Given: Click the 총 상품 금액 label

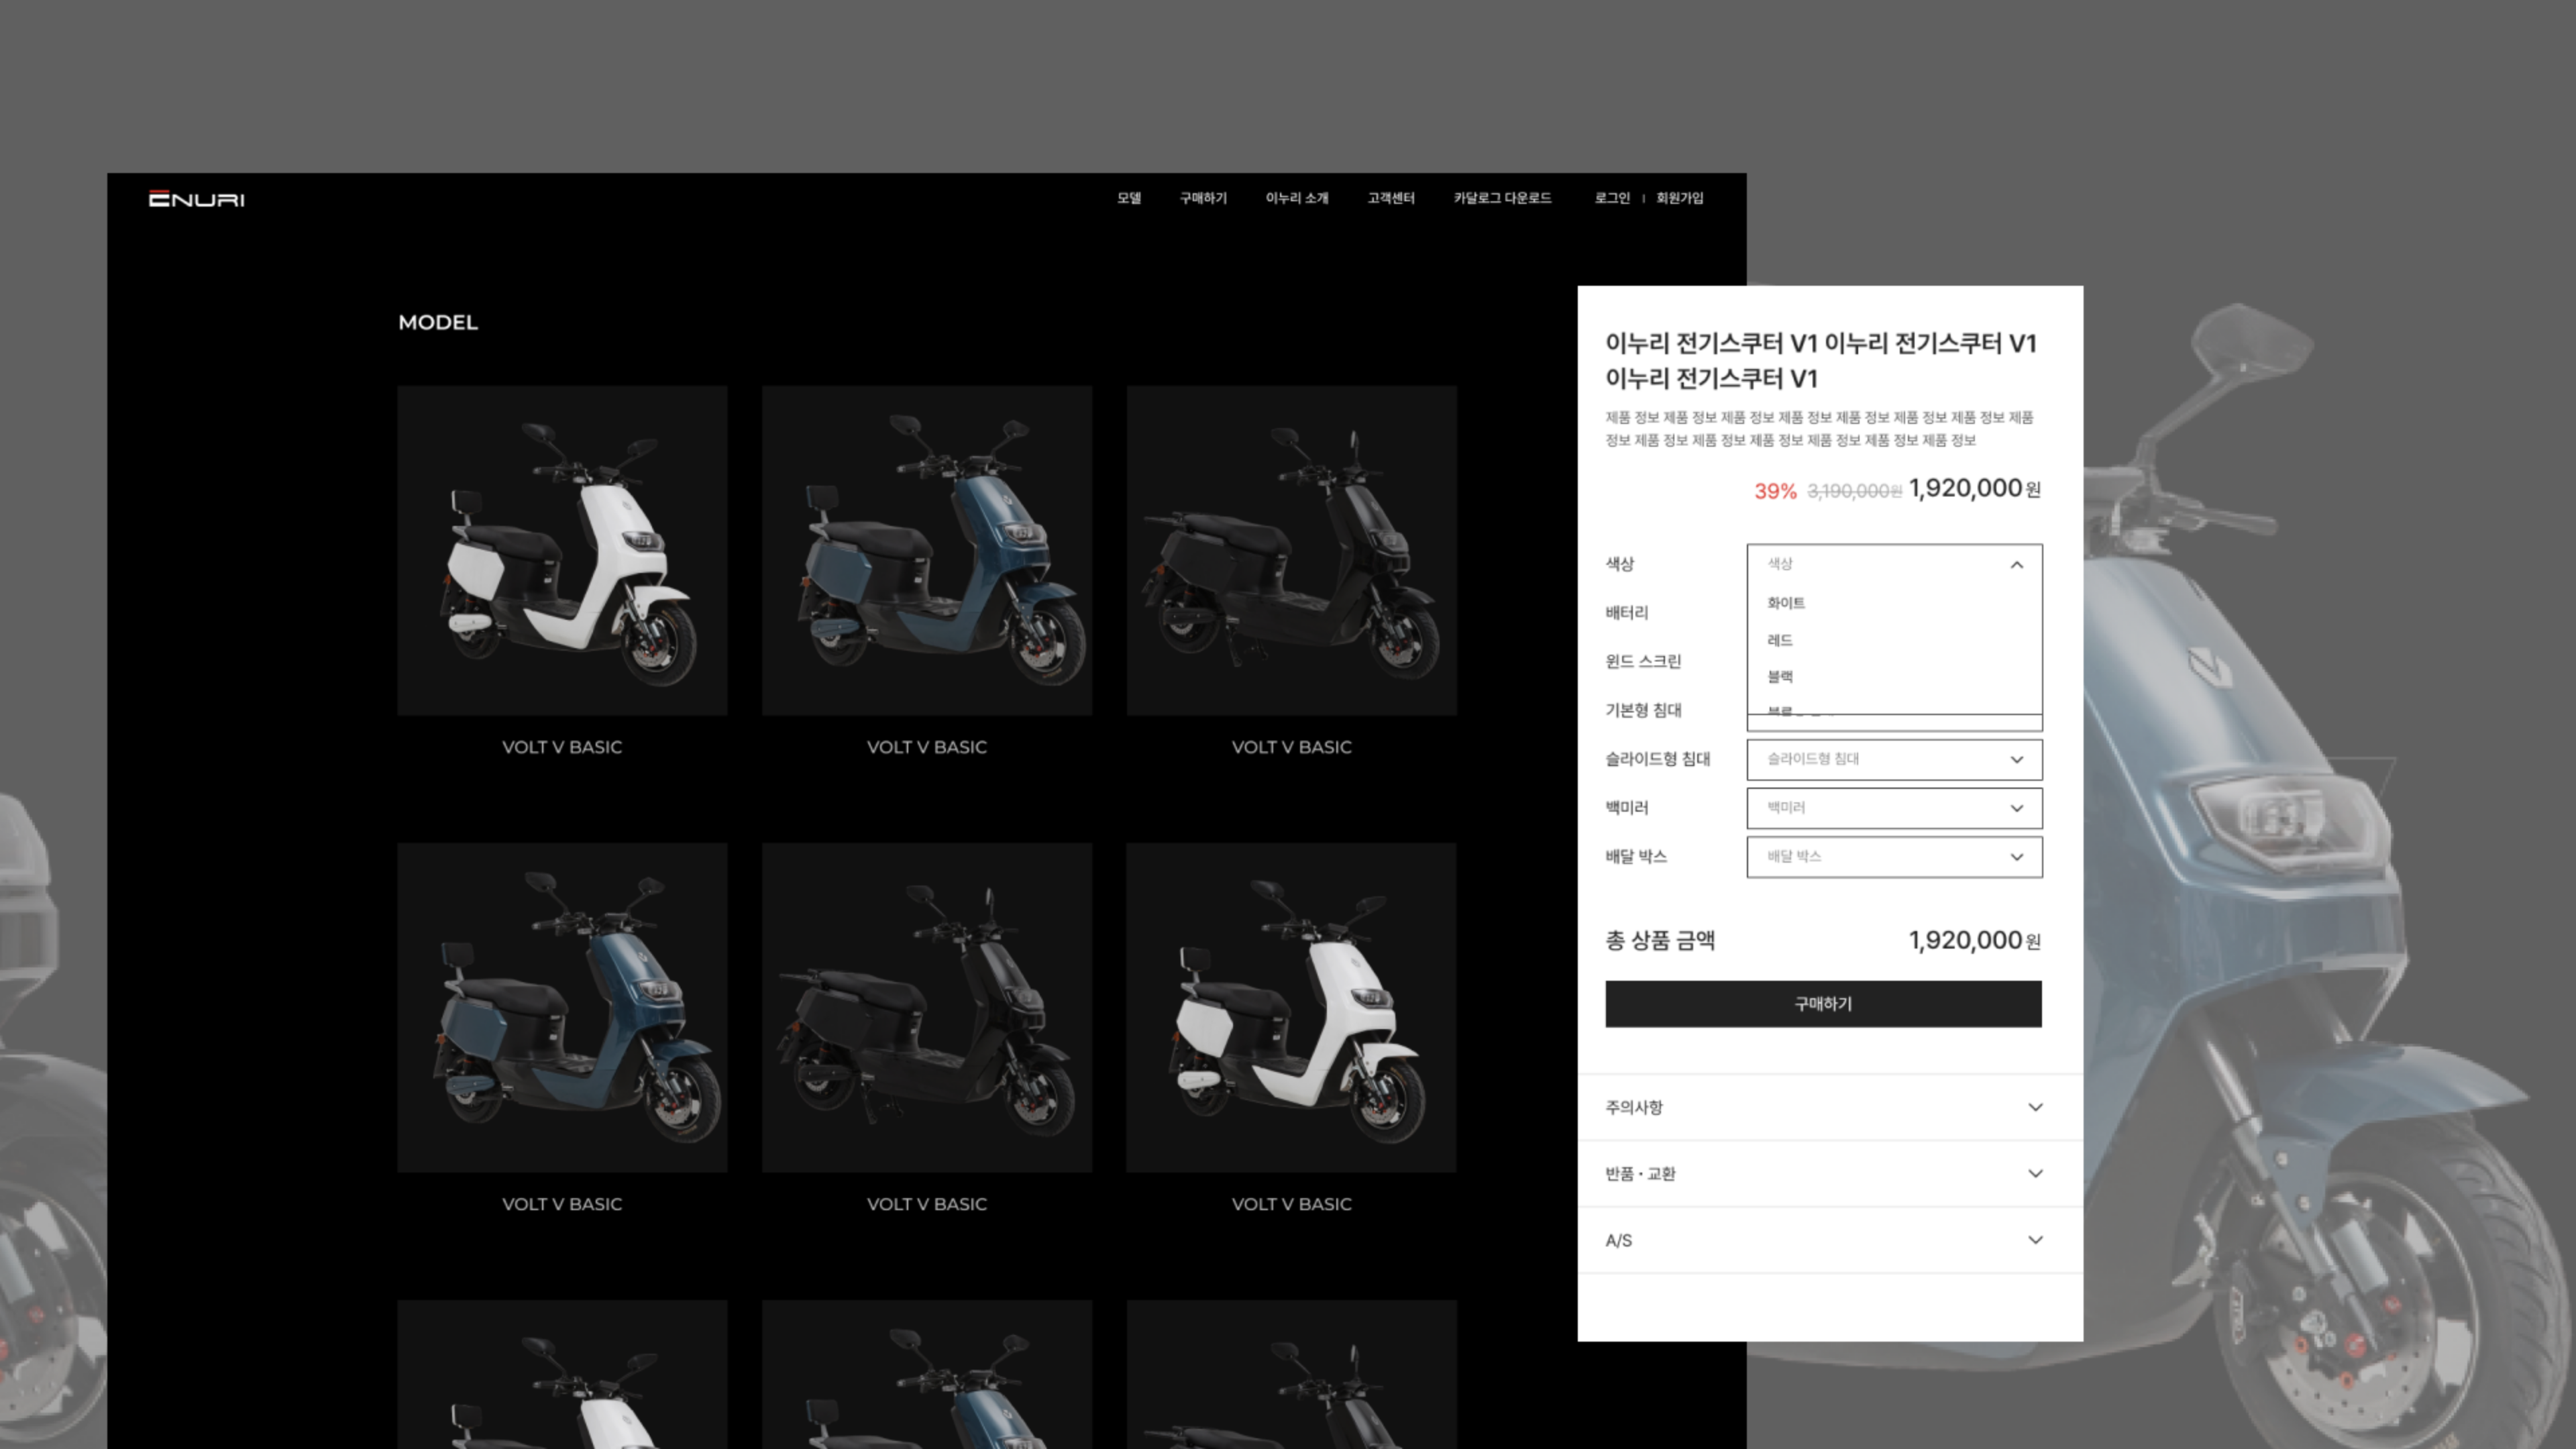Looking at the screenshot, I should pyautogui.click(x=1660, y=940).
